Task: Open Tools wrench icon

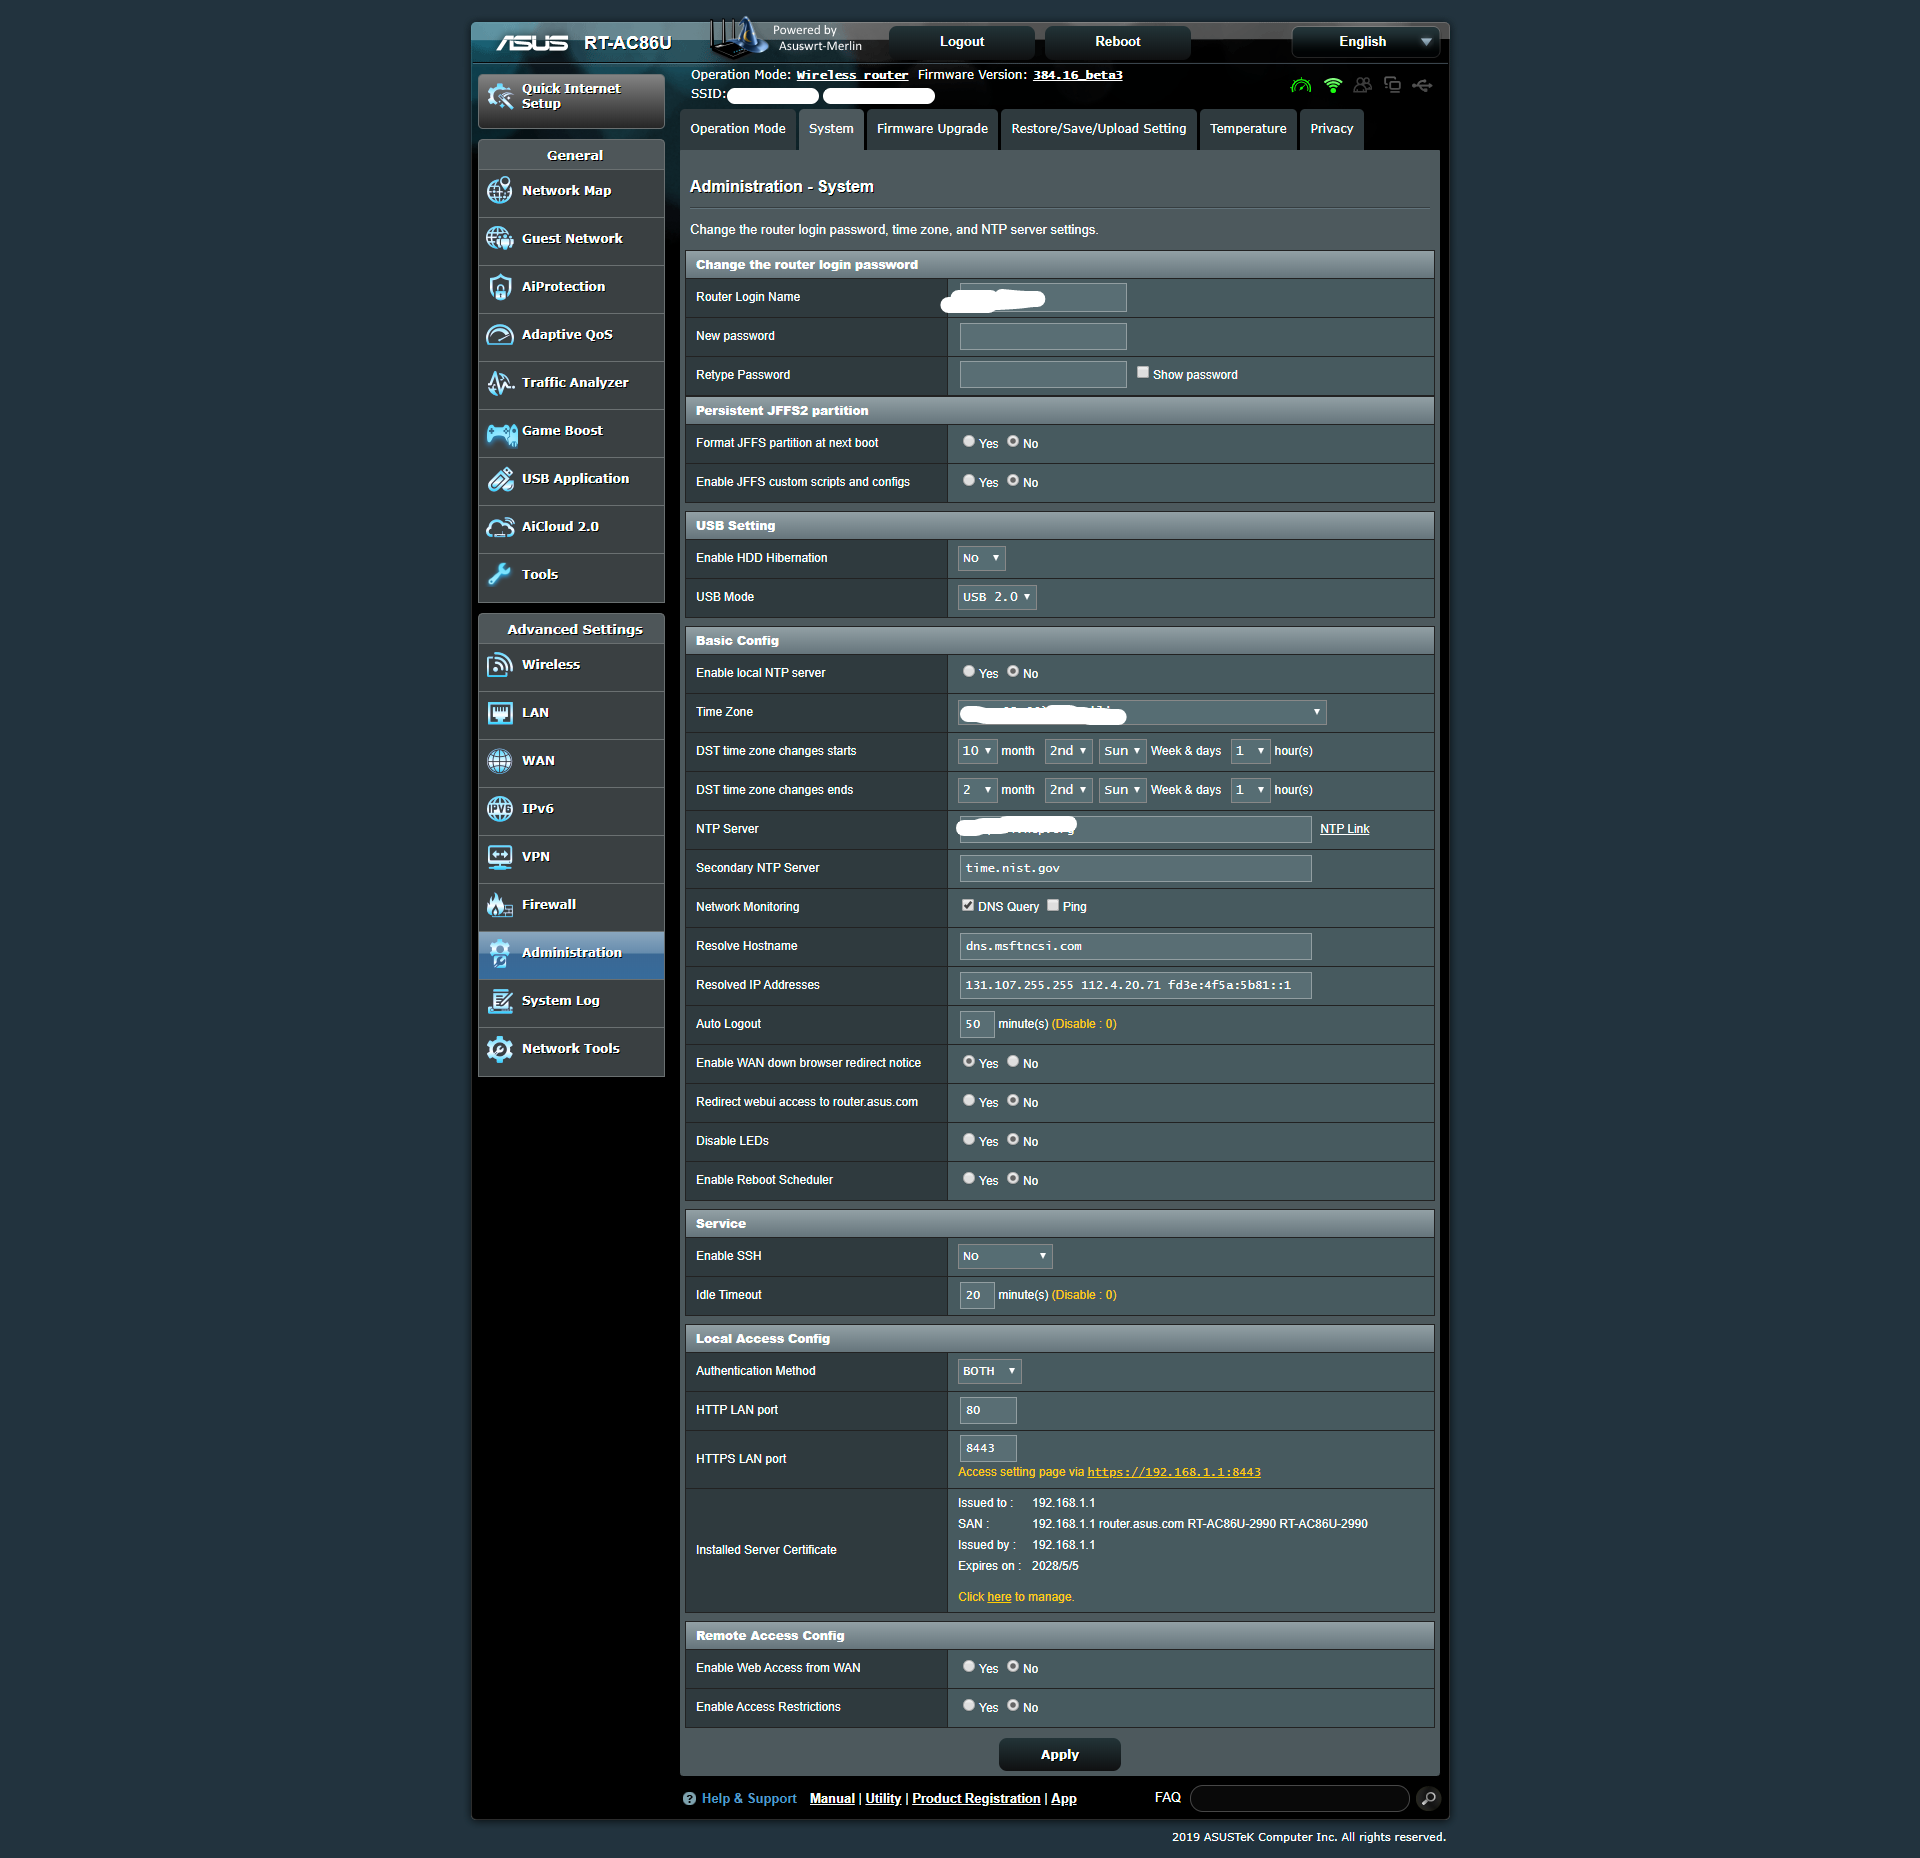Action: point(500,574)
